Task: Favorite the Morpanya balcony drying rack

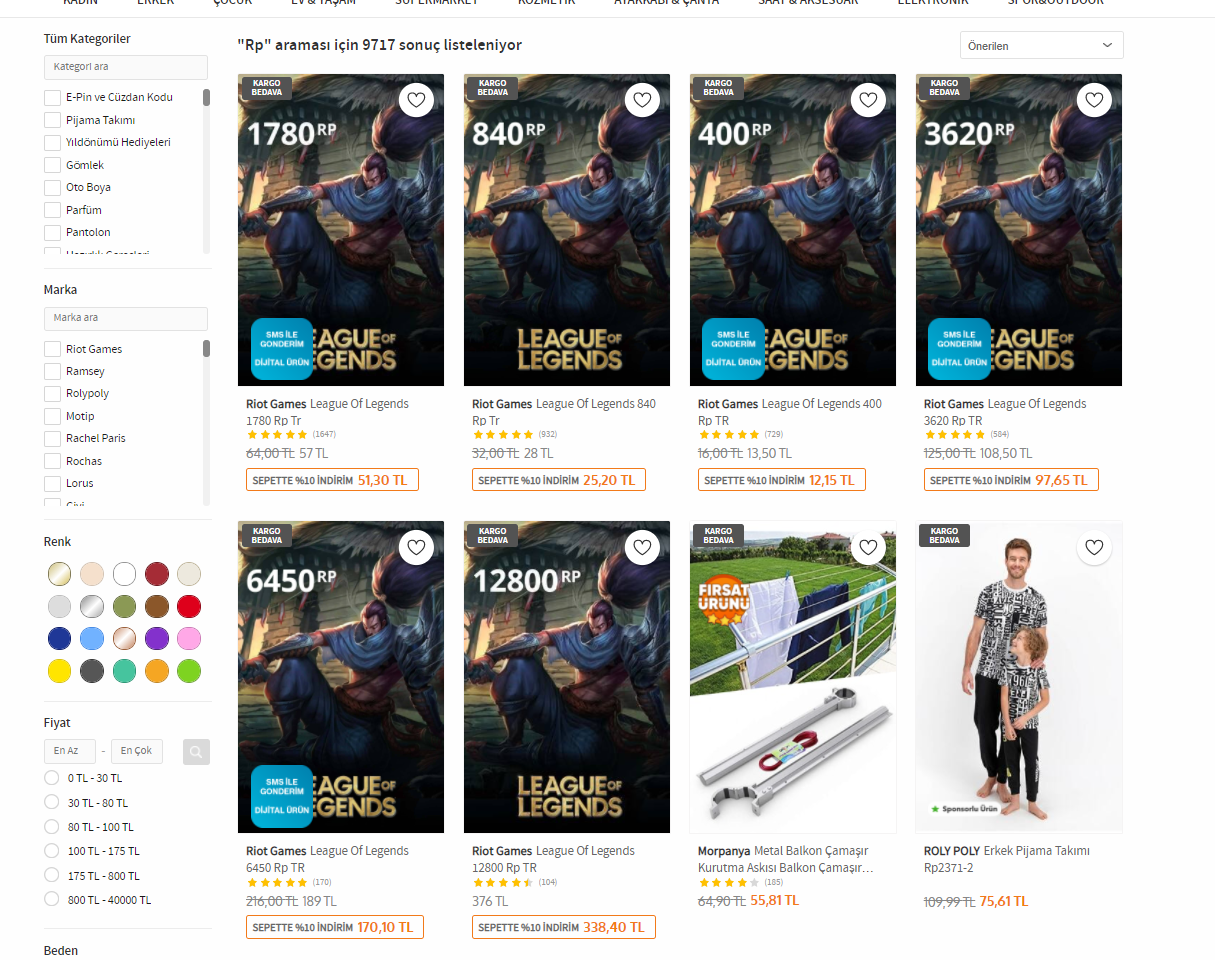Action: click(x=868, y=547)
